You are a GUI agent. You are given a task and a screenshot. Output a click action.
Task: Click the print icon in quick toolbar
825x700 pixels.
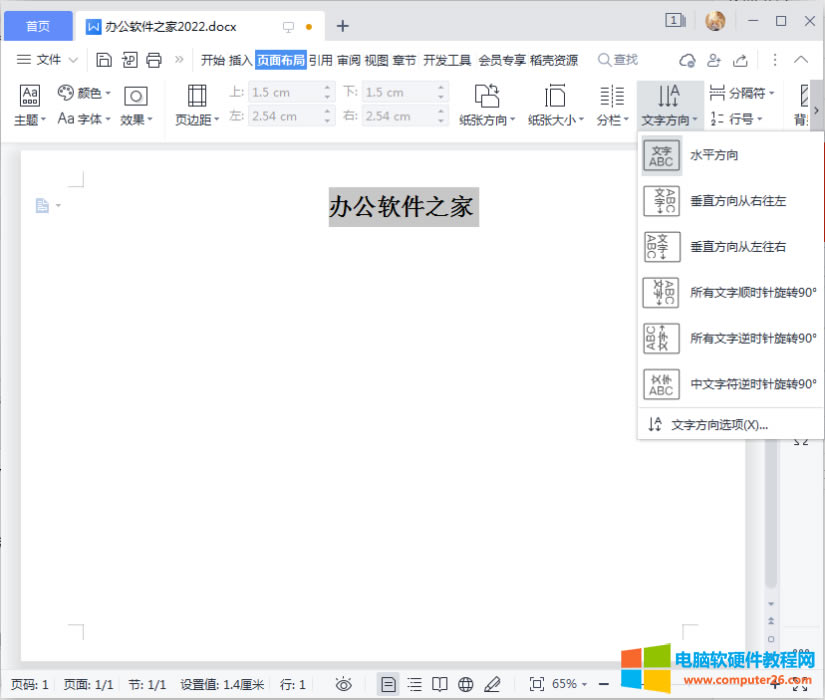[154, 60]
